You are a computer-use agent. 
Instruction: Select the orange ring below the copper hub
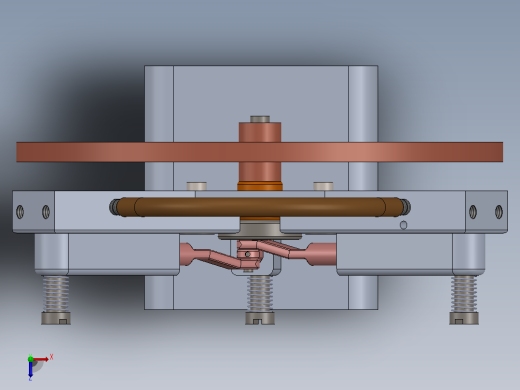(x=260, y=186)
